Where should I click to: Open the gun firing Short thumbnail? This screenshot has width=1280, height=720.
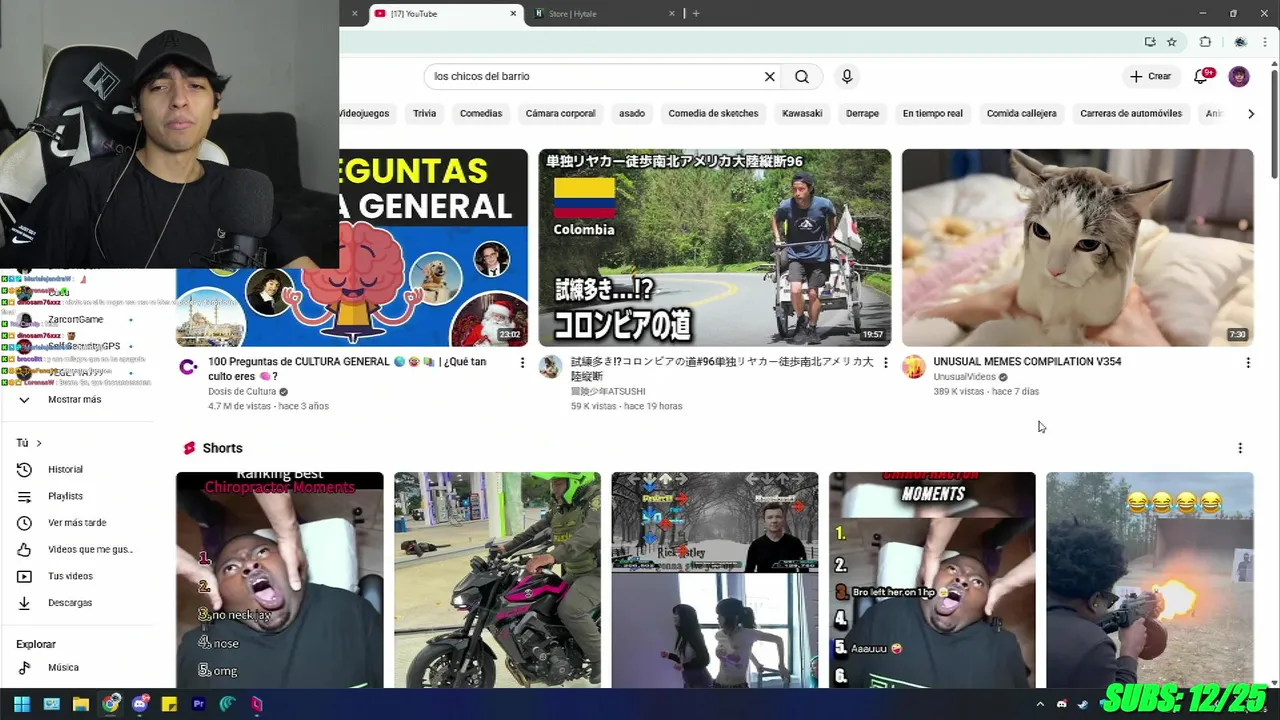pos(1149,580)
